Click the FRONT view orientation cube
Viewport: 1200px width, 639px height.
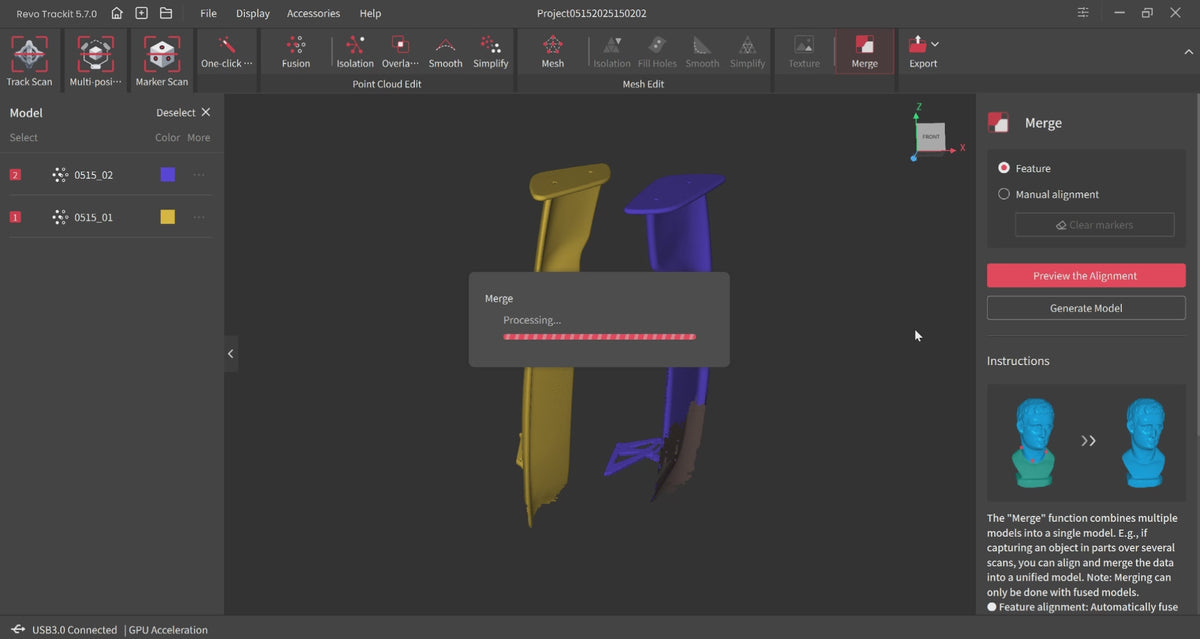coord(931,138)
